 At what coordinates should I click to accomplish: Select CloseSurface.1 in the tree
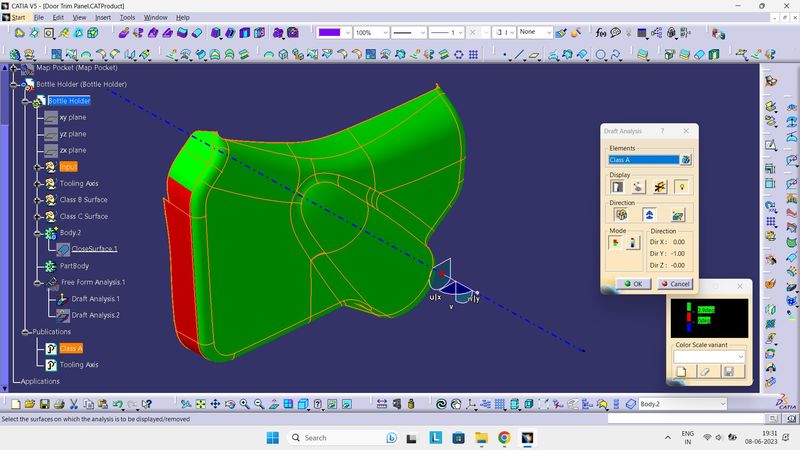pyautogui.click(x=94, y=249)
